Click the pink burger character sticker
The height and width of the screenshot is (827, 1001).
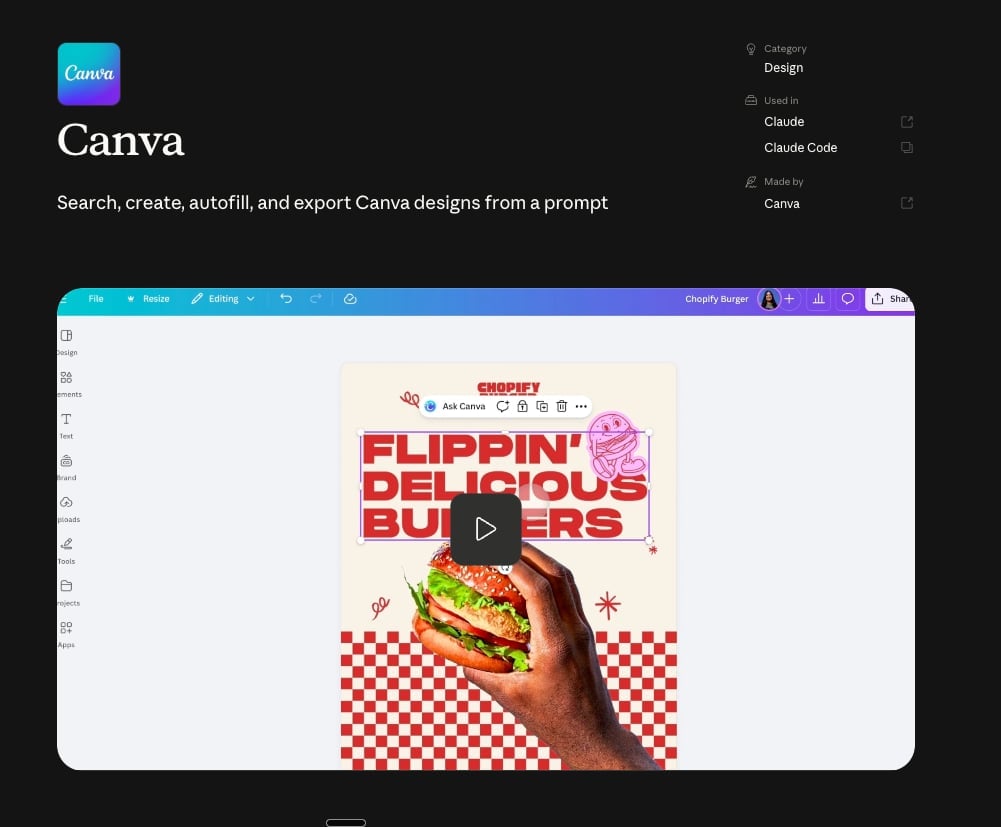point(616,446)
